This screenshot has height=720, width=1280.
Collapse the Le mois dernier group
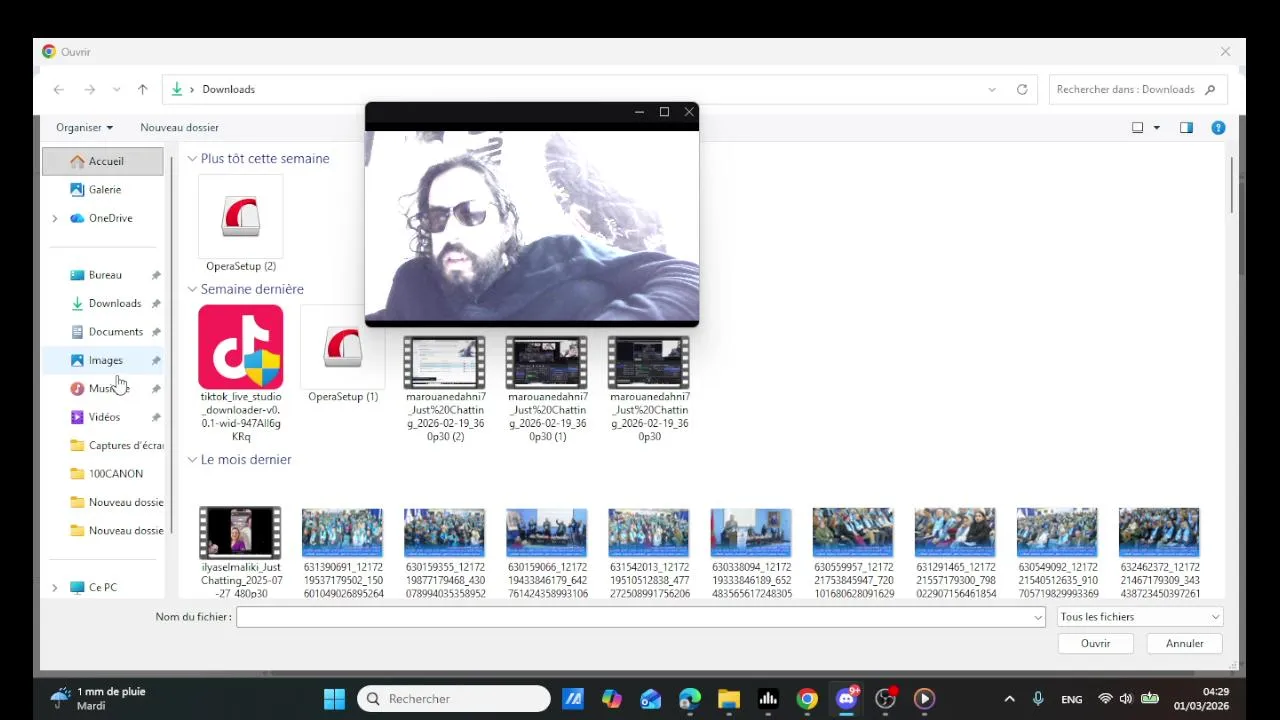(x=192, y=460)
